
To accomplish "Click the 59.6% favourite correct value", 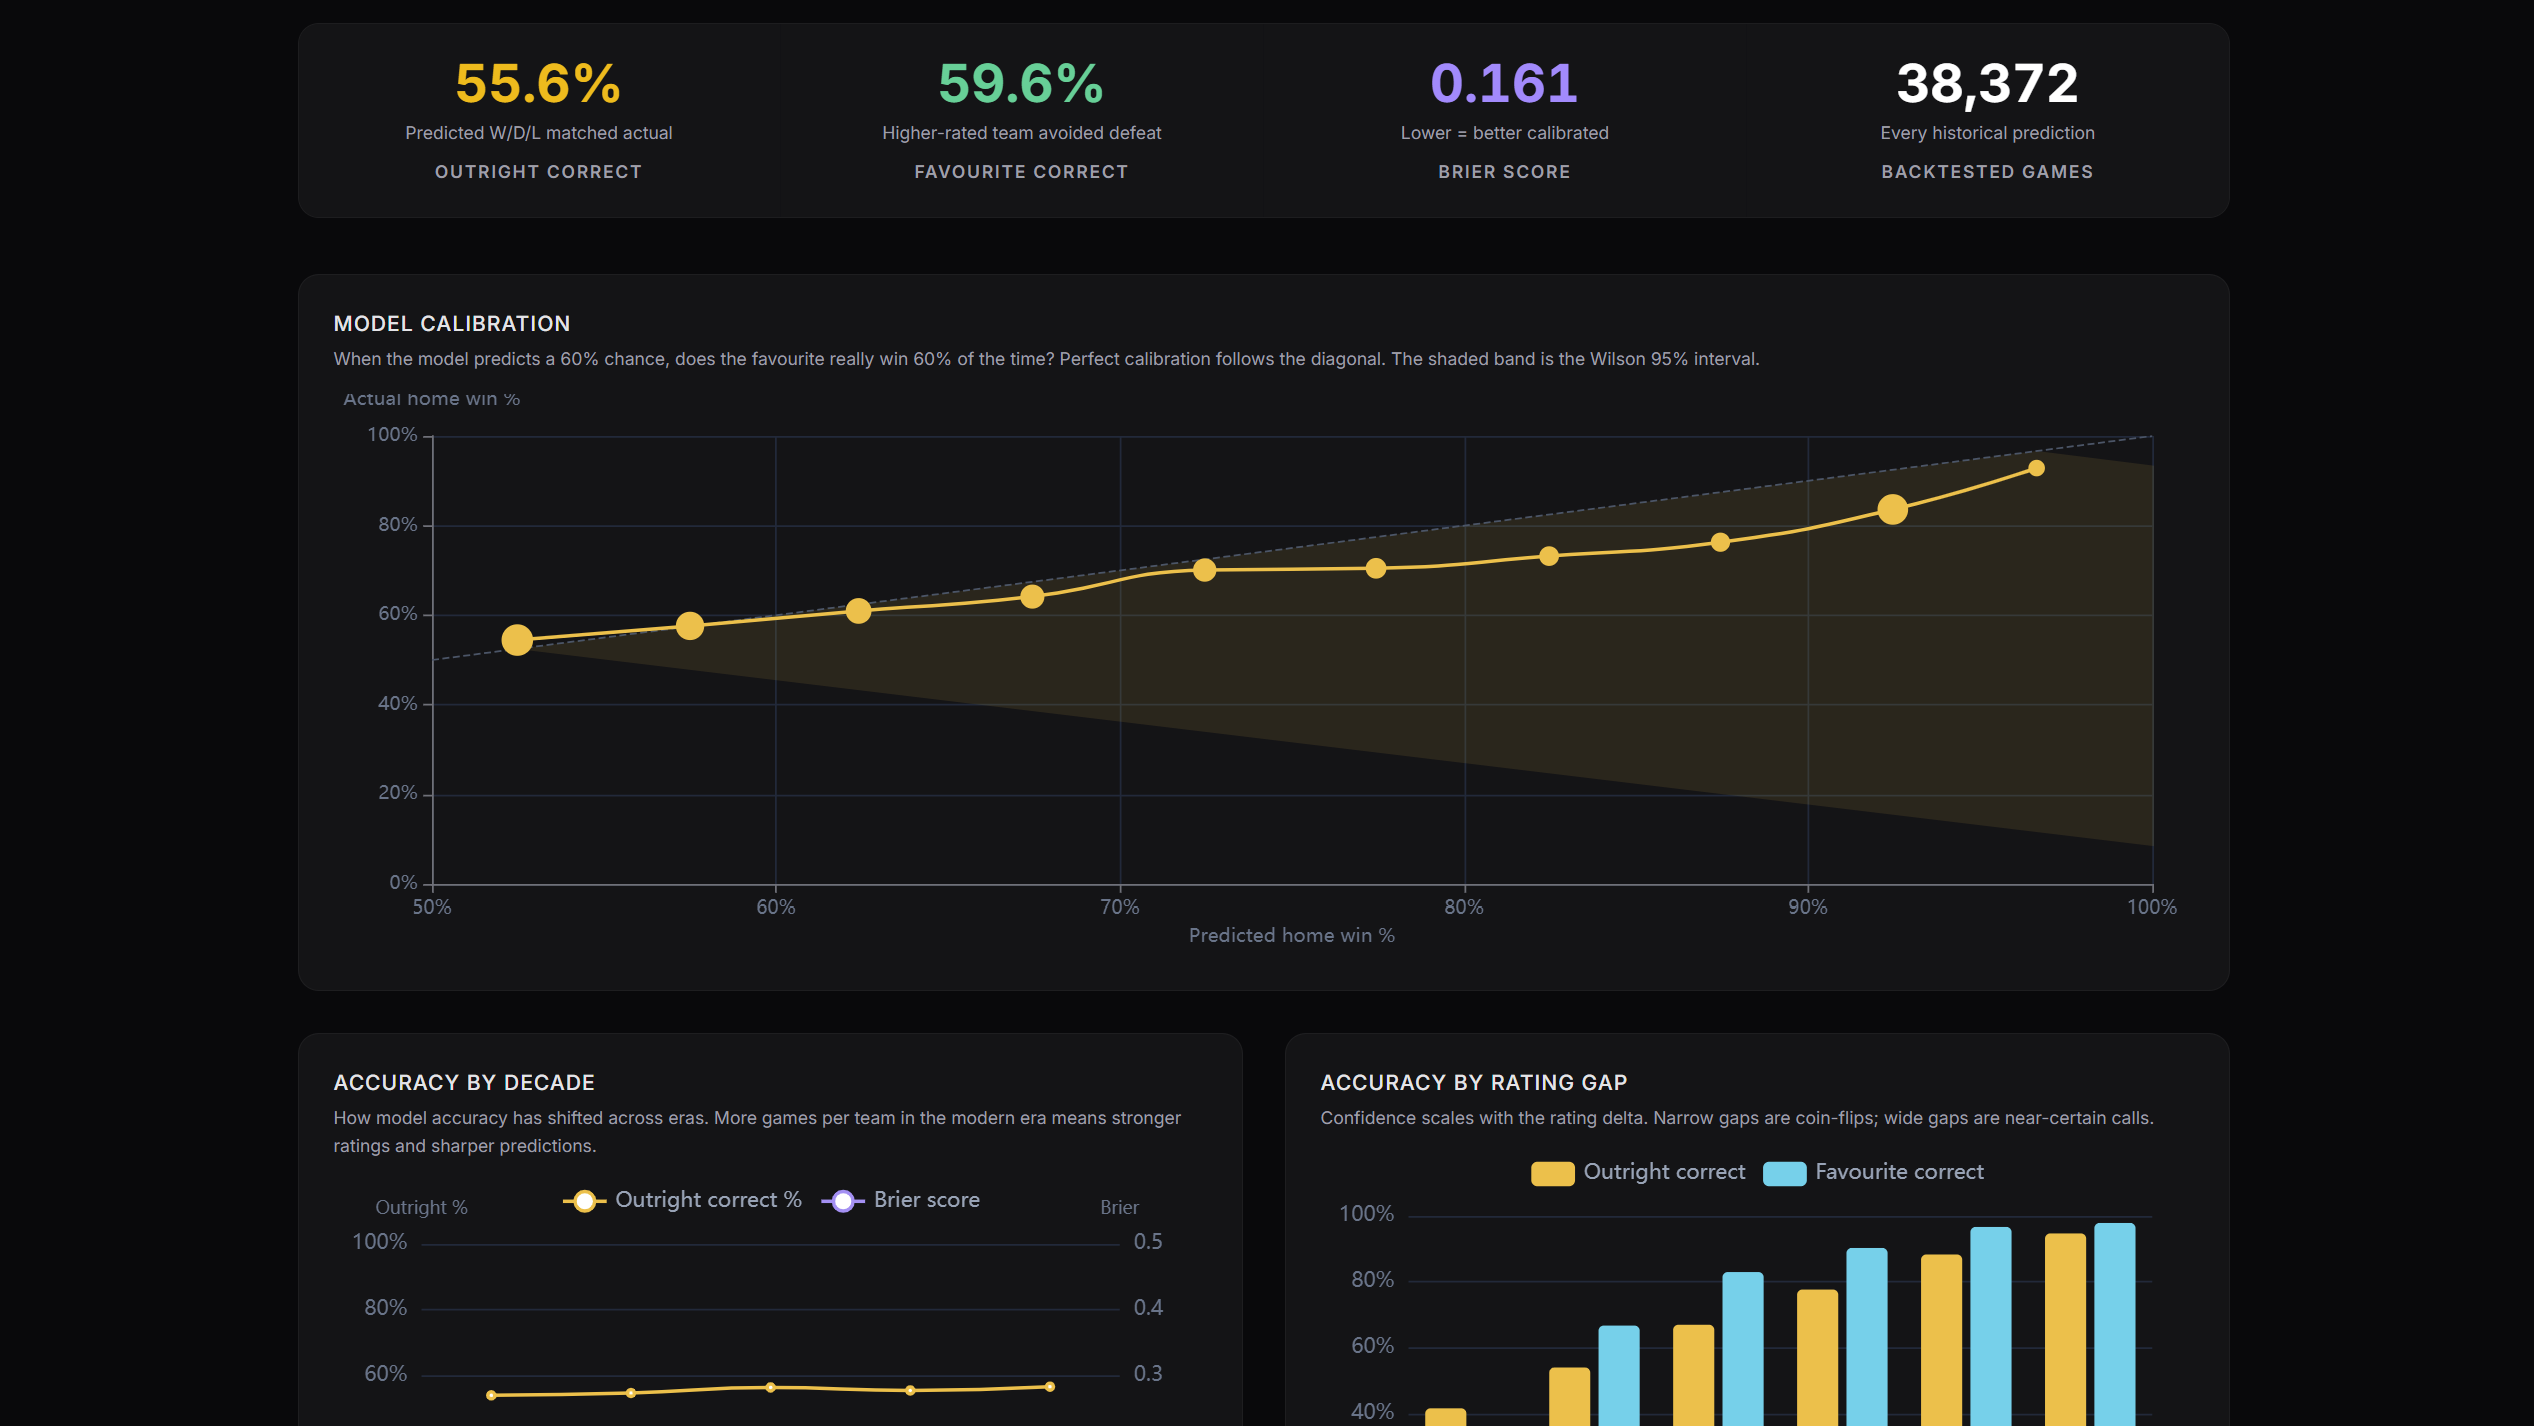I will [1021, 83].
